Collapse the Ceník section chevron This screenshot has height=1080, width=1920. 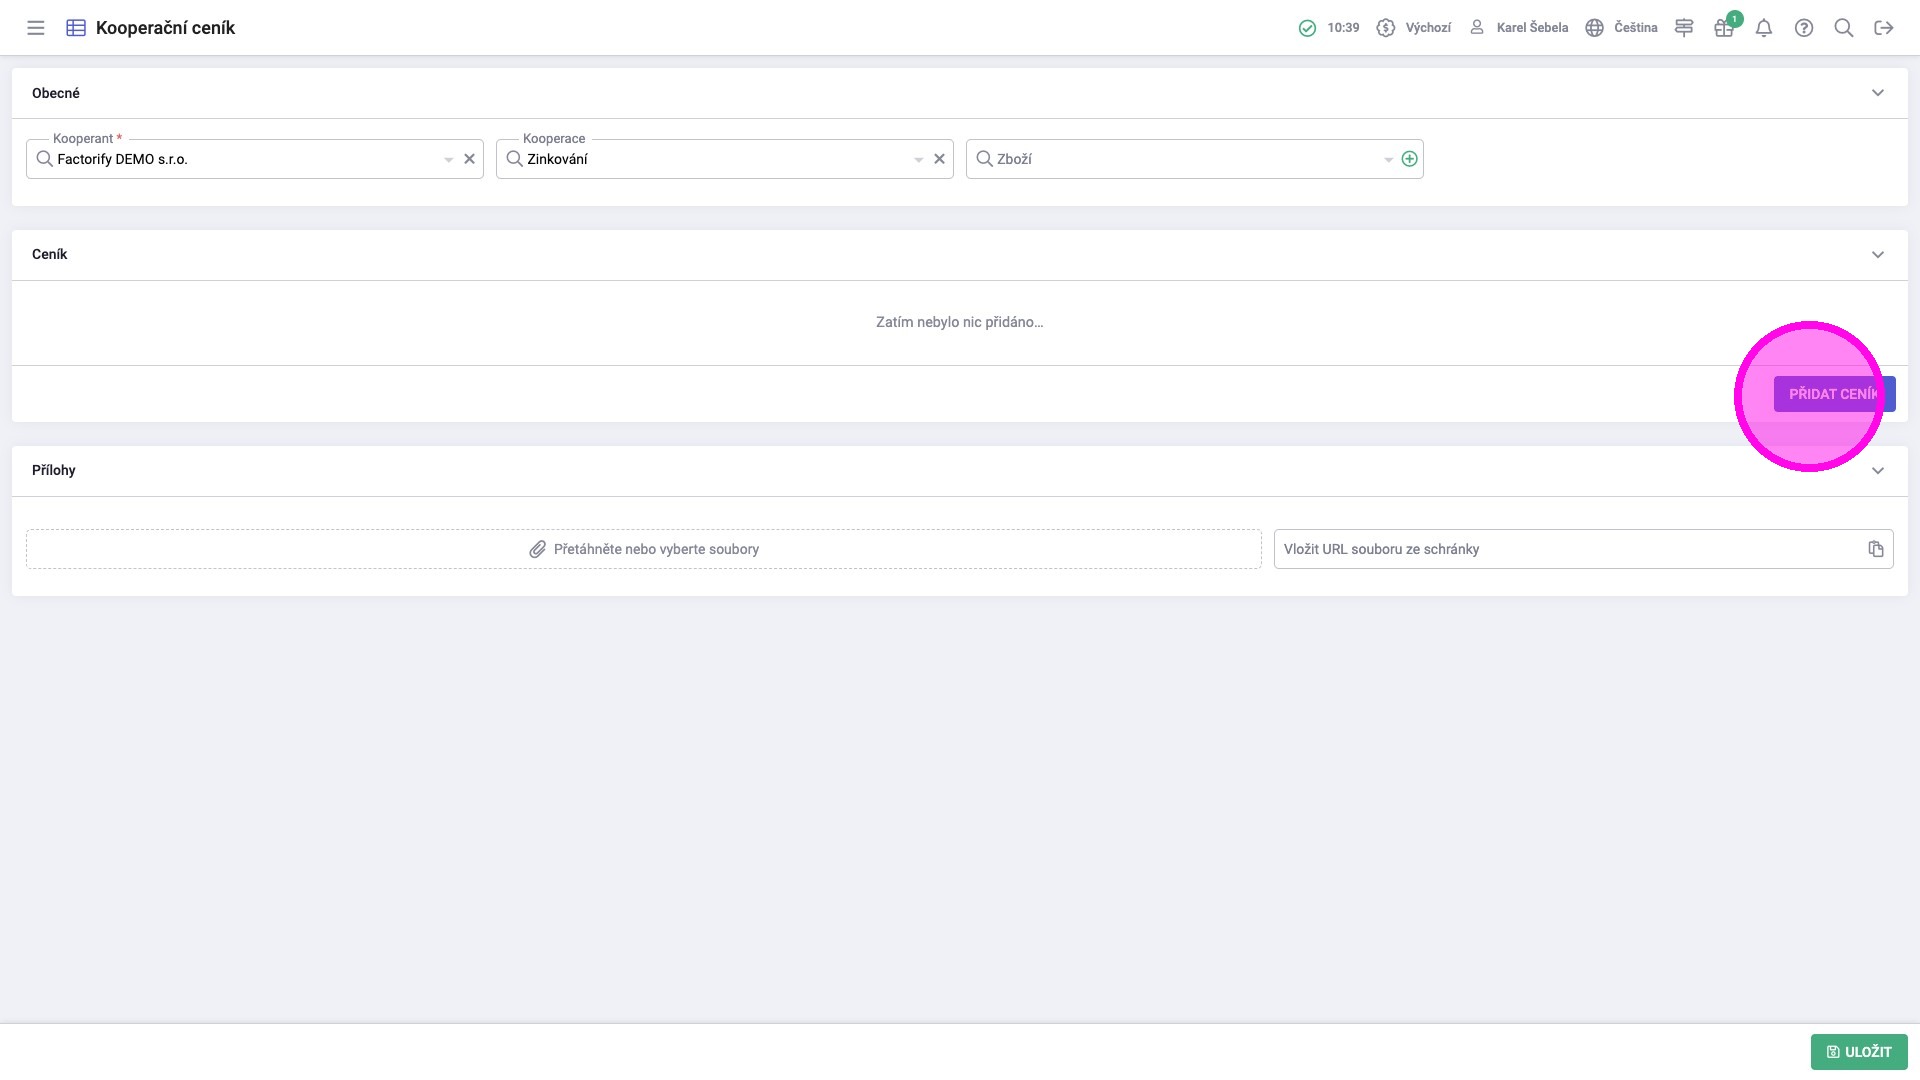[1877, 255]
